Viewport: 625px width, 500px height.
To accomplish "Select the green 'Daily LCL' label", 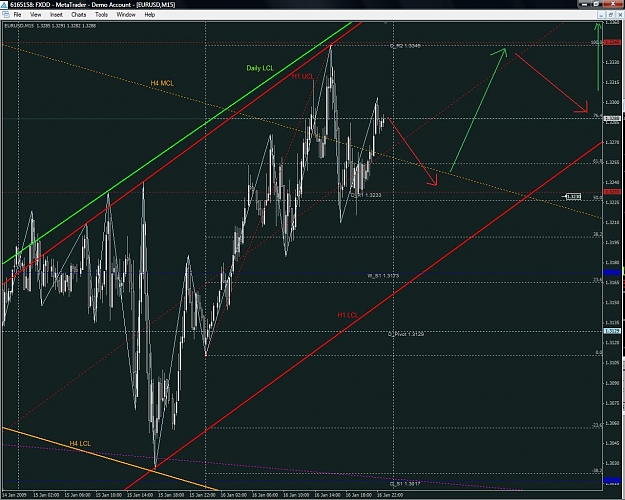I will tap(260, 68).
